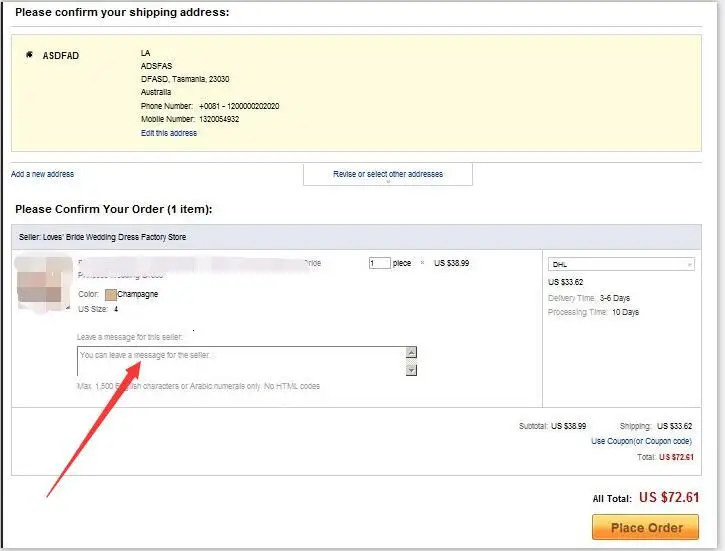Click the message box scroll up arrow
Image resolution: width=725 pixels, height=551 pixels.
tap(411, 352)
